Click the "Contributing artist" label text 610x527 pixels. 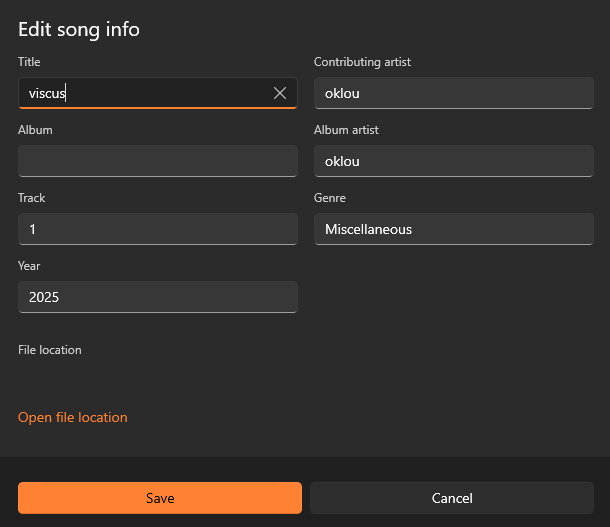point(362,62)
